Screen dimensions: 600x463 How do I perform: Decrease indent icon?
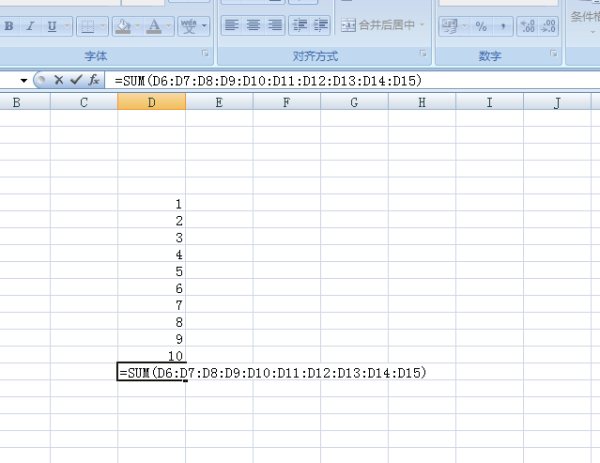click(300, 25)
